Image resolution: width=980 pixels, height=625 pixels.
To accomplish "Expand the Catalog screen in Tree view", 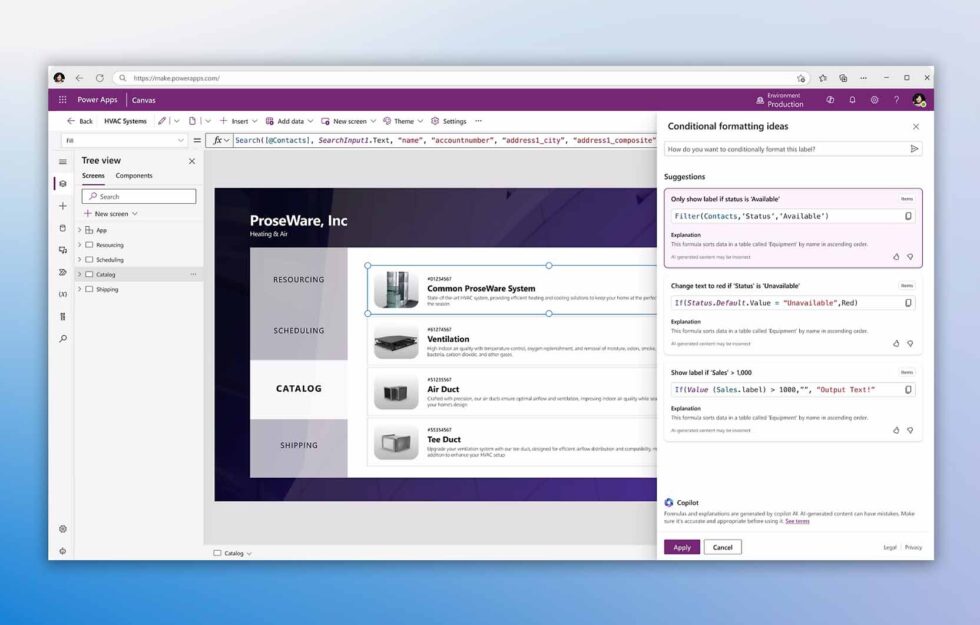I will pyautogui.click(x=79, y=273).
